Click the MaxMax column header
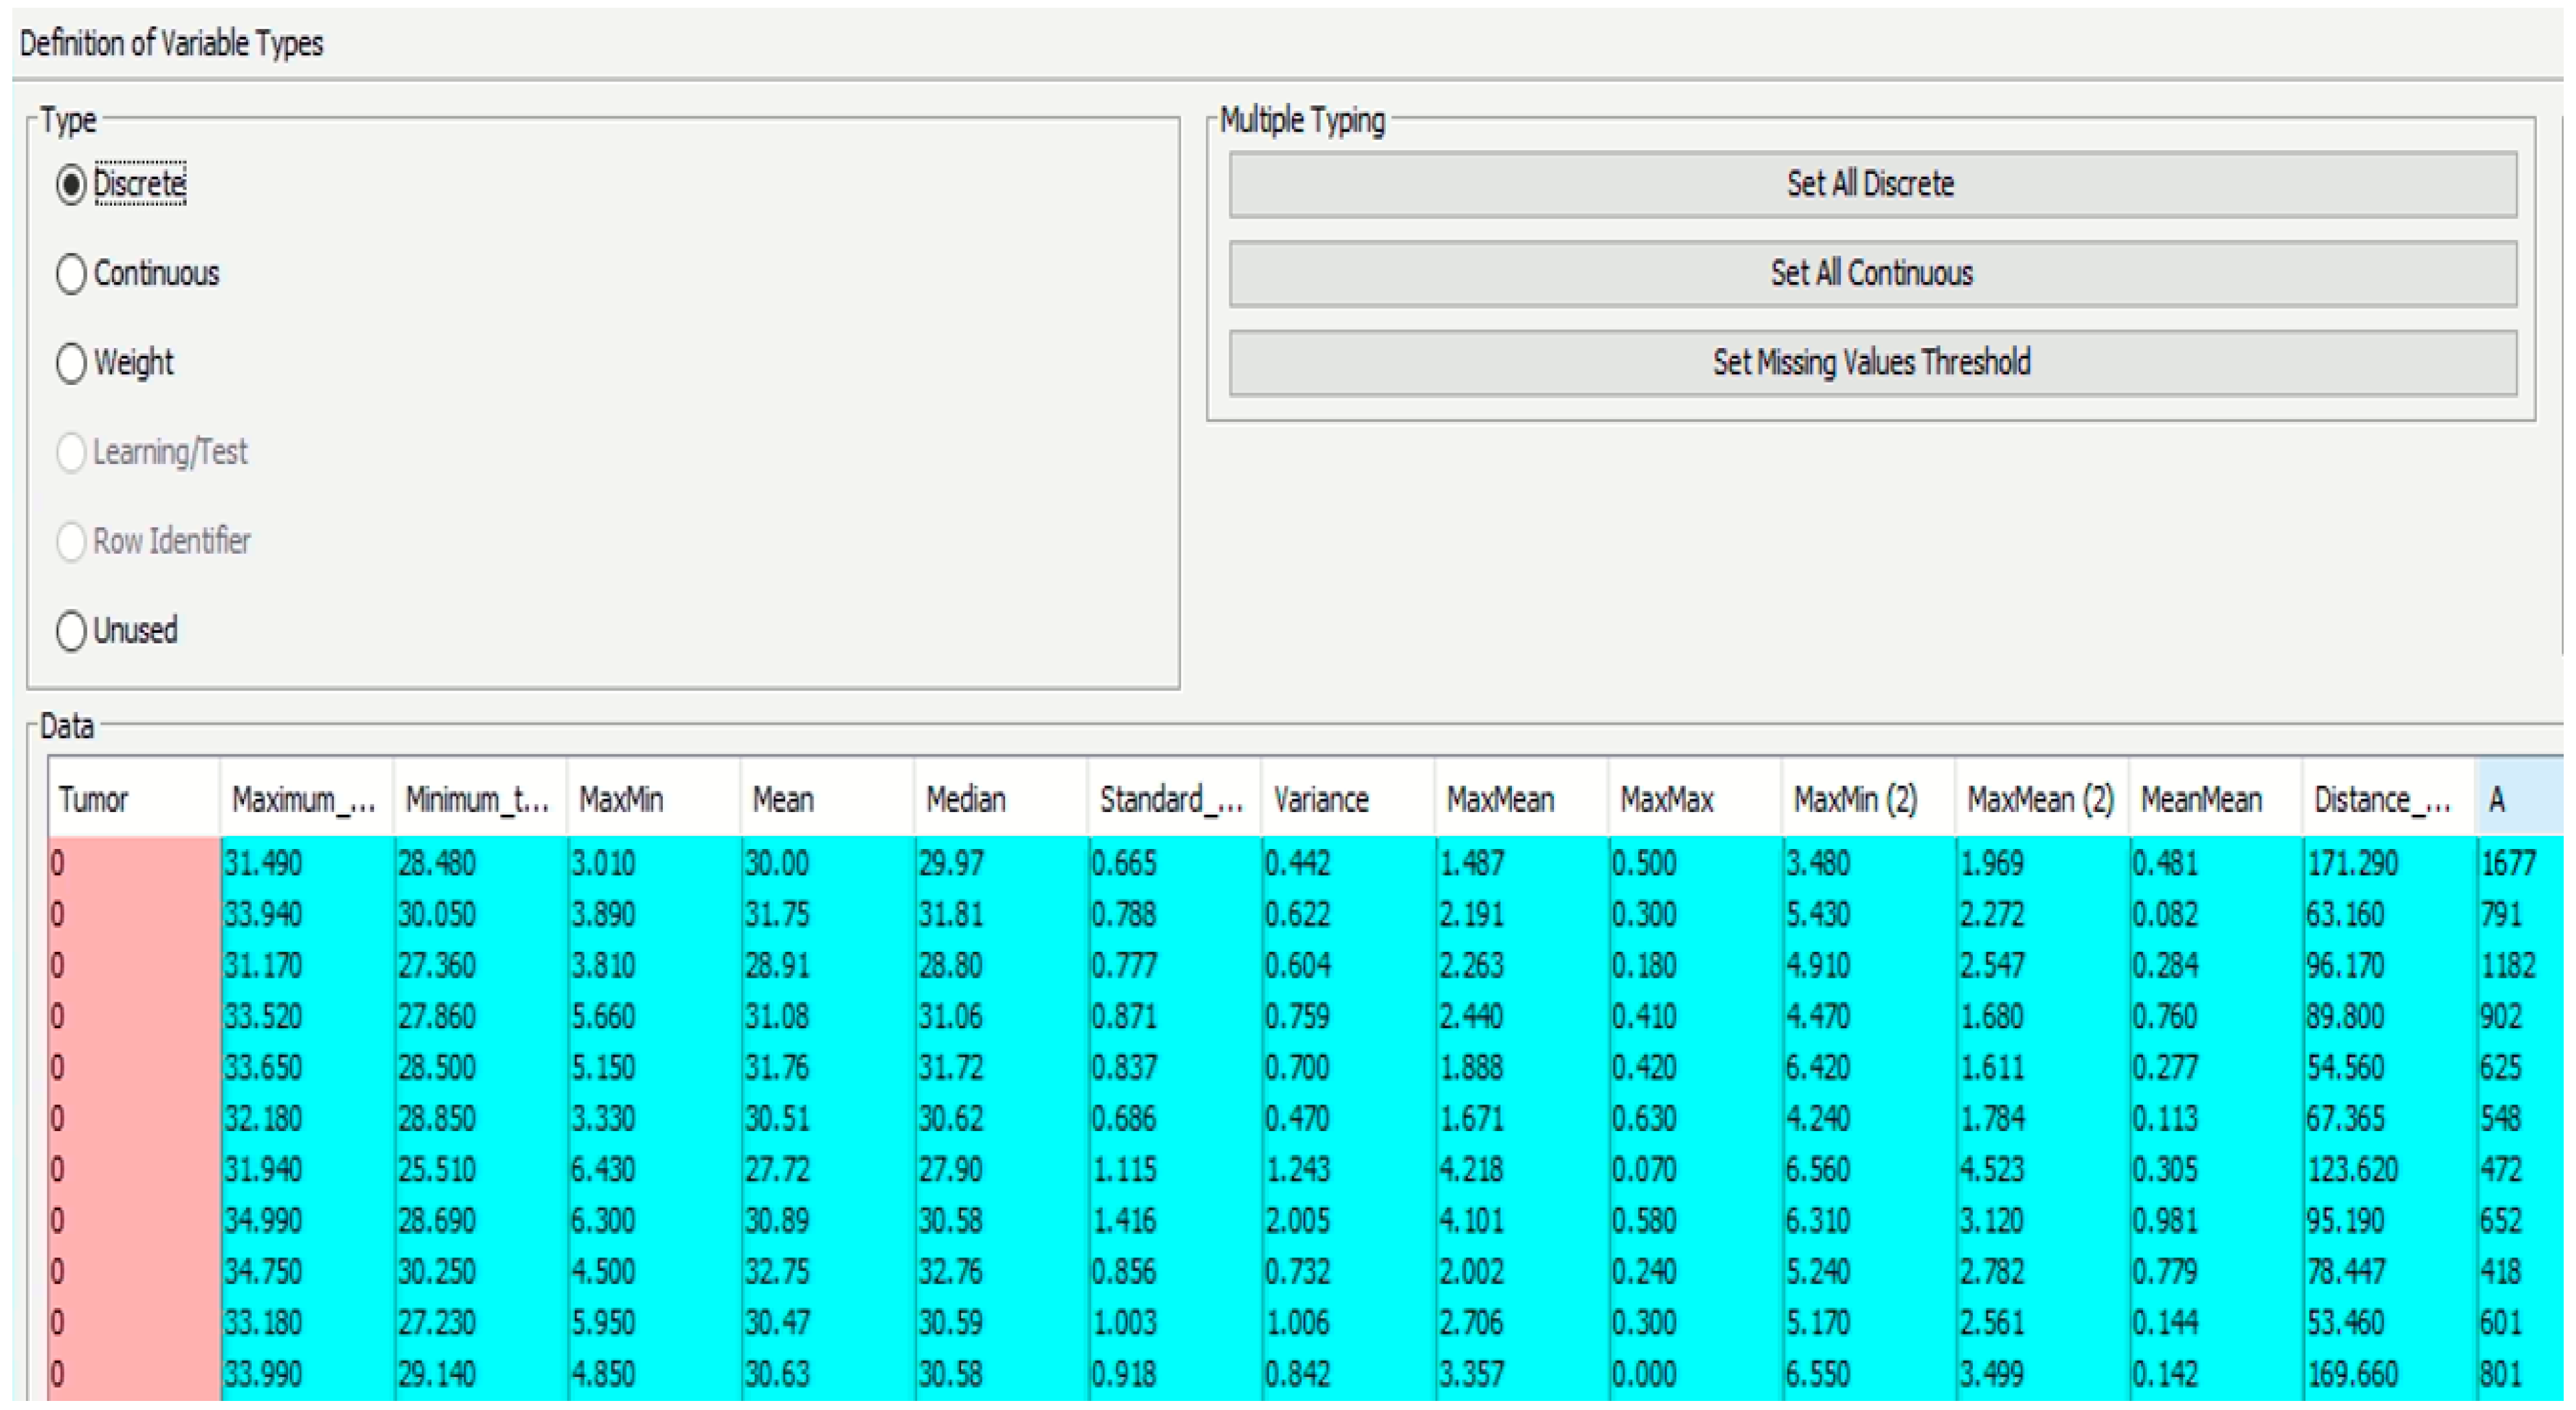 [x=1693, y=799]
